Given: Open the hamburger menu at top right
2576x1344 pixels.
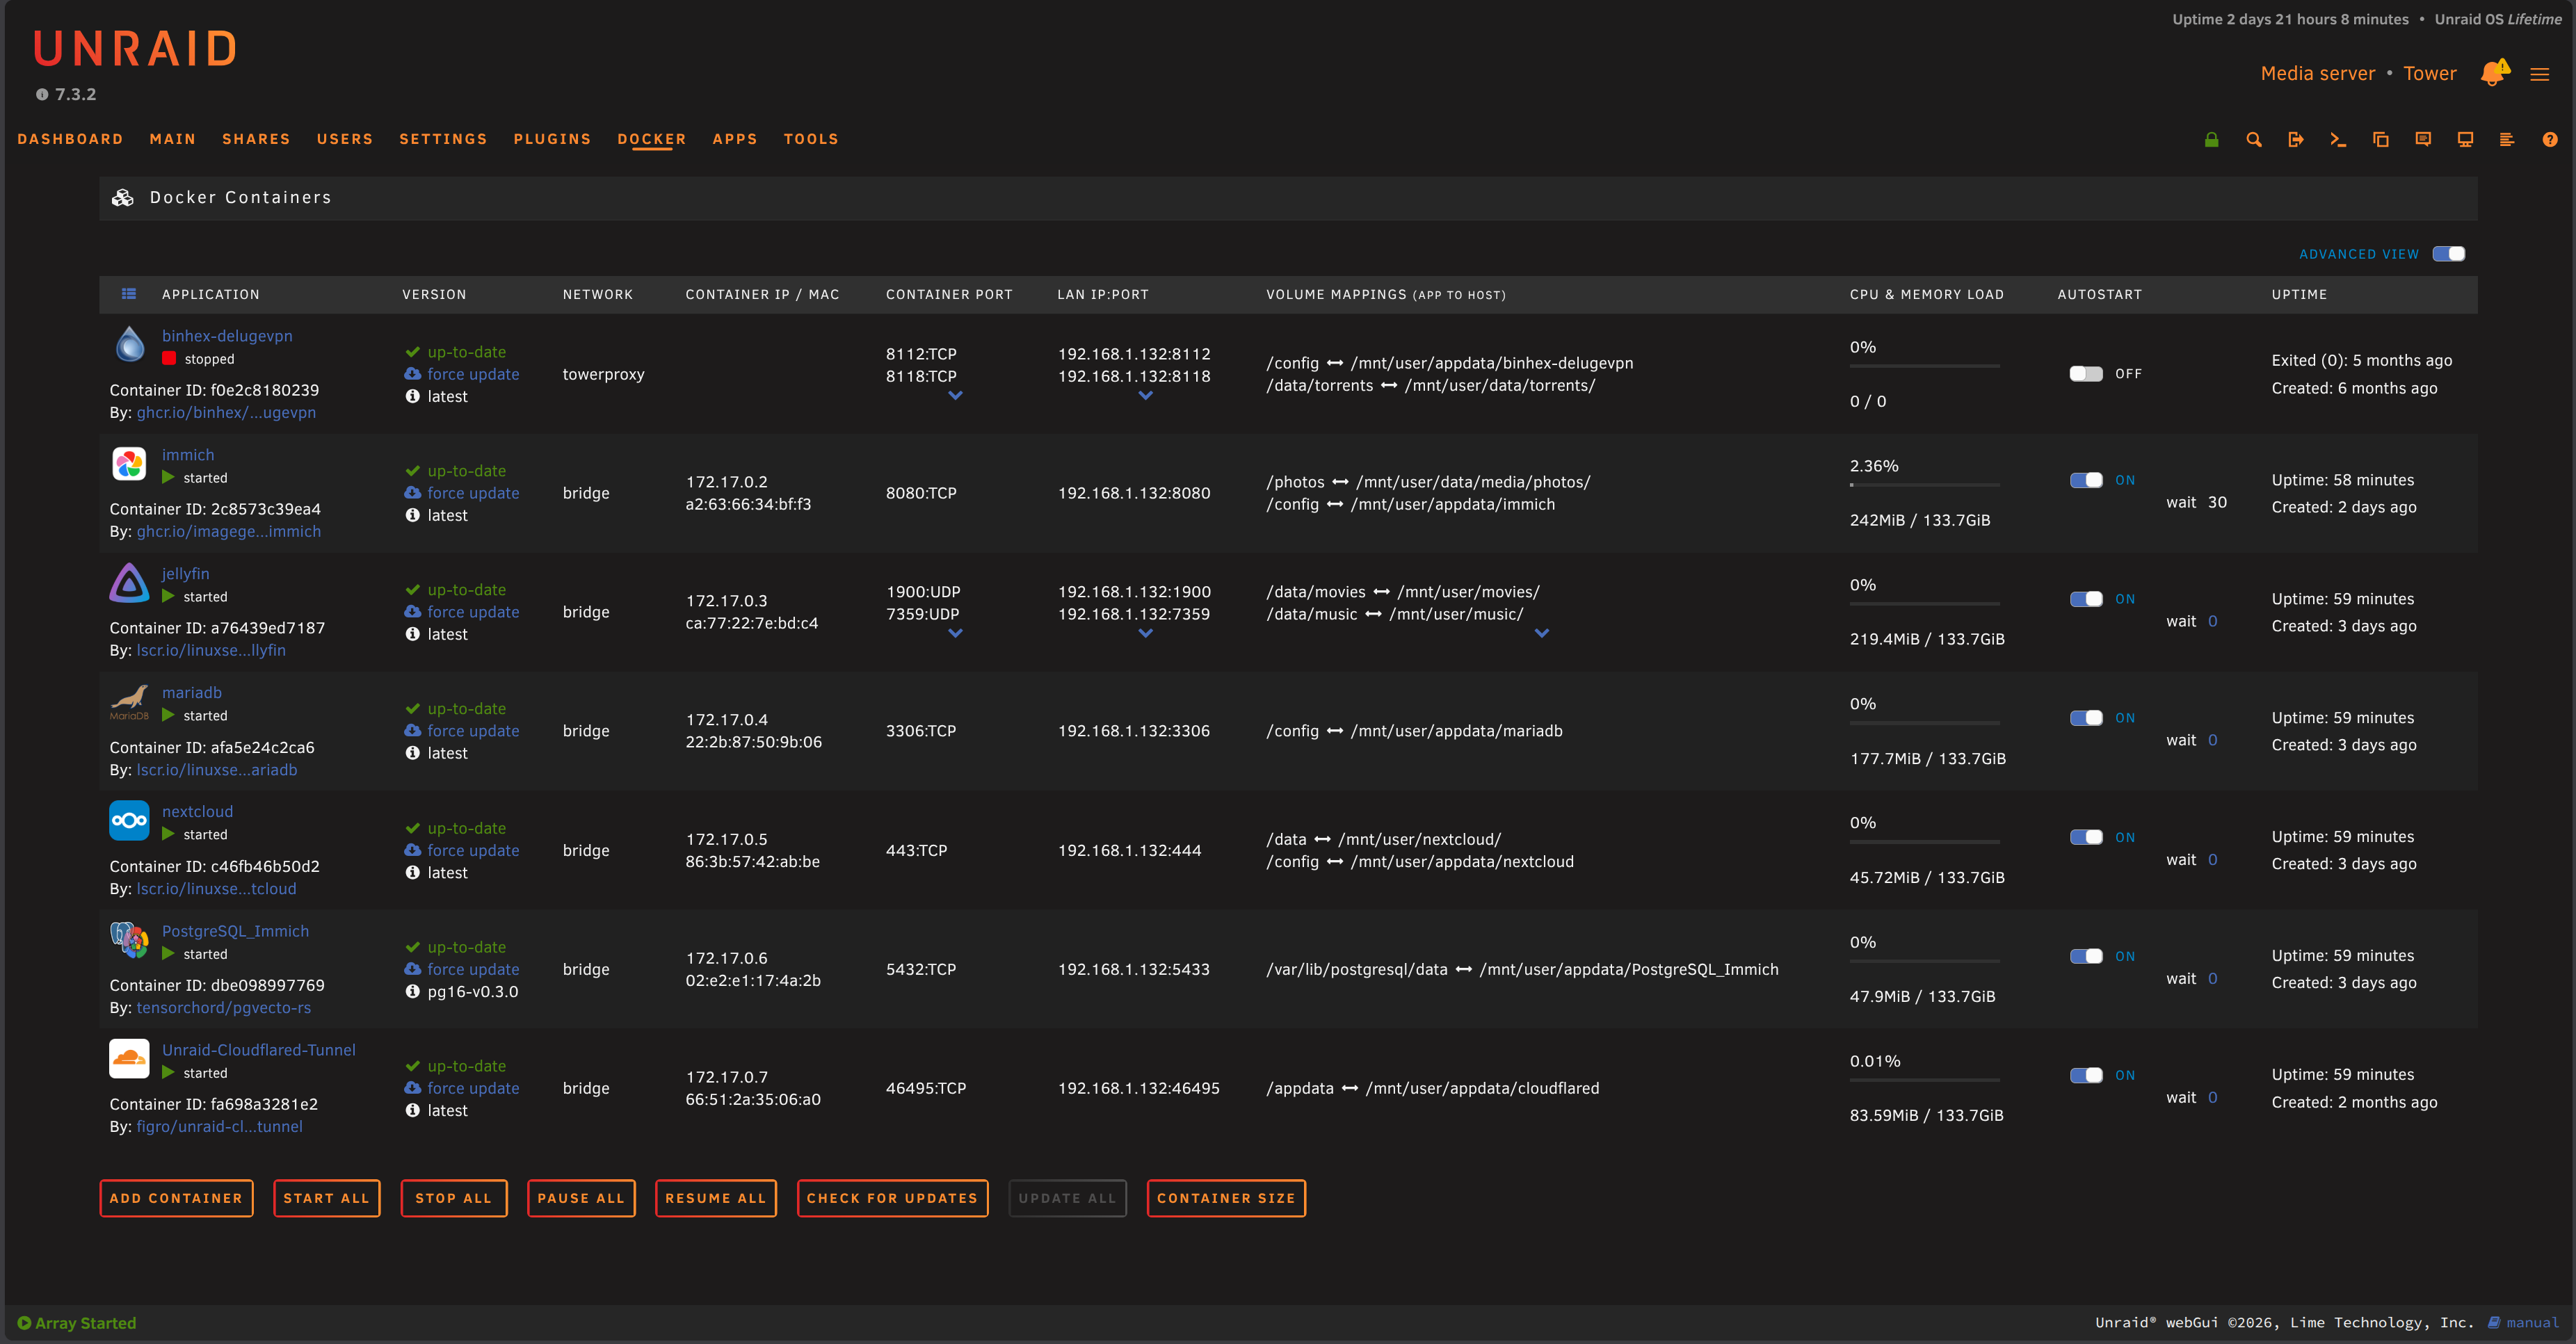Looking at the screenshot, I should (x=2540, y=74).
